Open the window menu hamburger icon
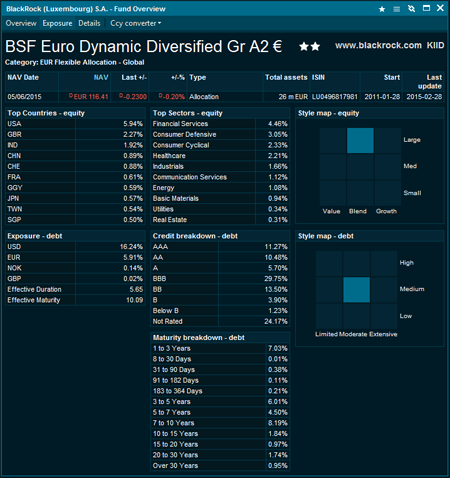450x478 pixels. [x=397, y=9]
